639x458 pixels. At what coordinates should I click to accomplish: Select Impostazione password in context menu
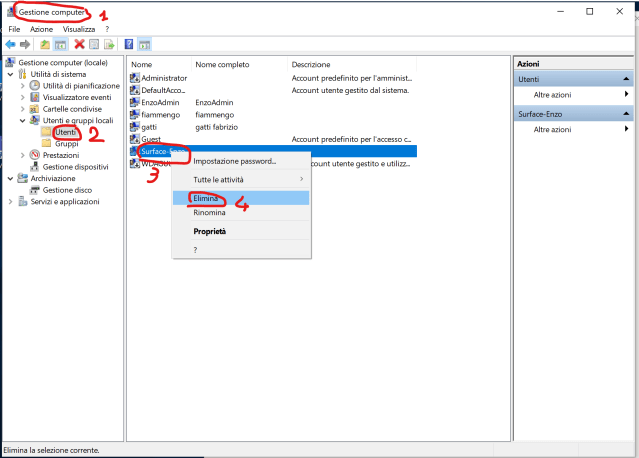pyautogui.click(x=234, y=160)
